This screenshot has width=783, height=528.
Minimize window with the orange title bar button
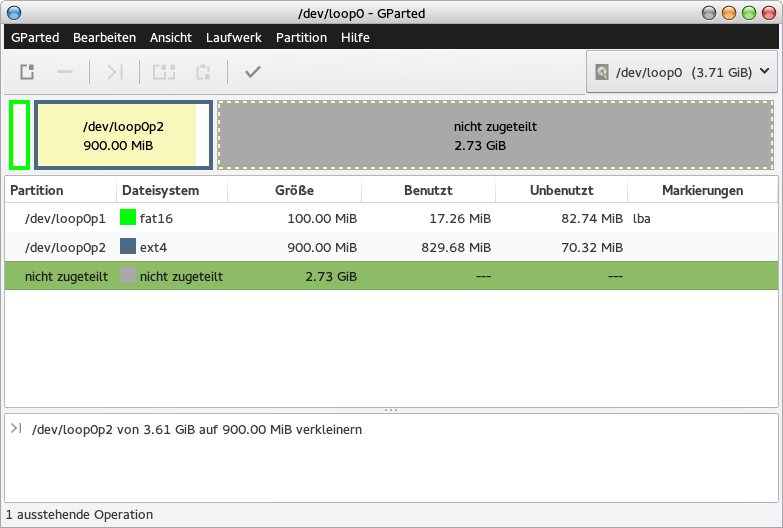pos(729,12)
